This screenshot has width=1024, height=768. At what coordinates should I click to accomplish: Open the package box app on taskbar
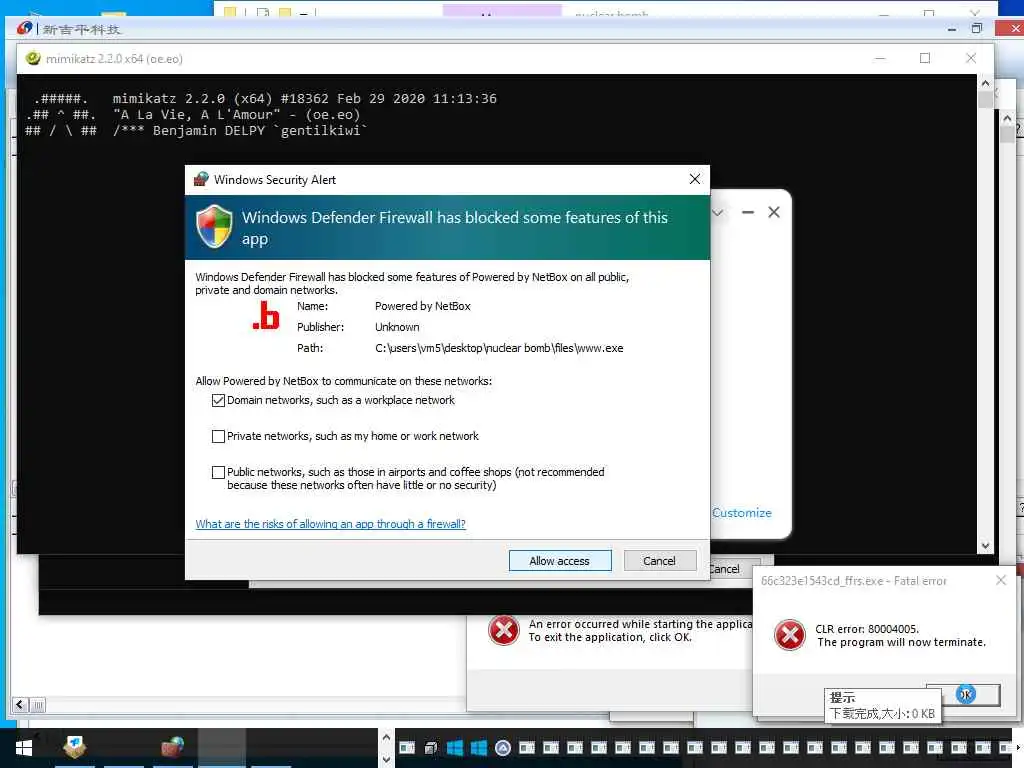click(x=74, y=746)
